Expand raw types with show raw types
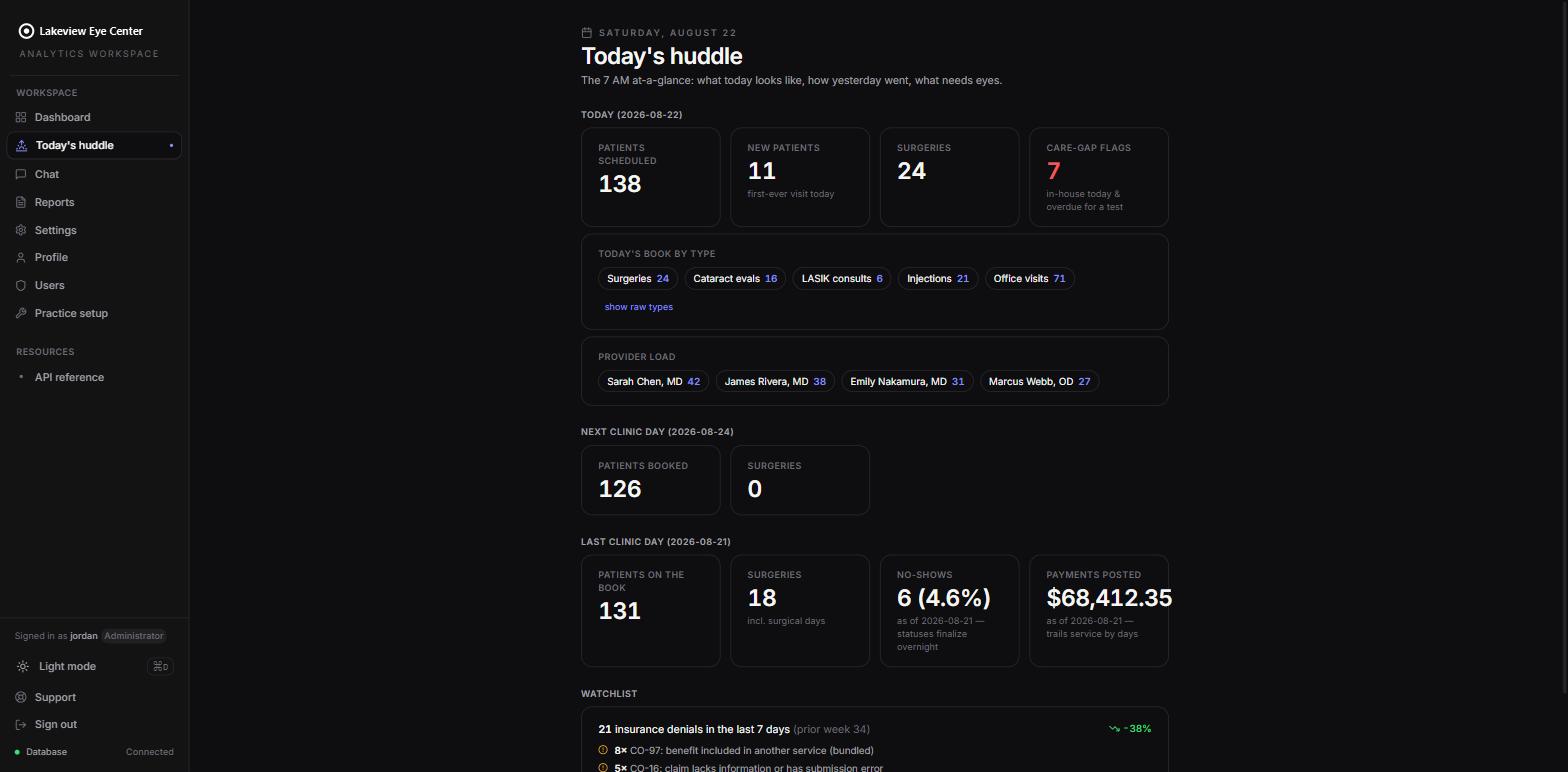The height and width of the screenshot is (772, 1568). pos(639,307)
